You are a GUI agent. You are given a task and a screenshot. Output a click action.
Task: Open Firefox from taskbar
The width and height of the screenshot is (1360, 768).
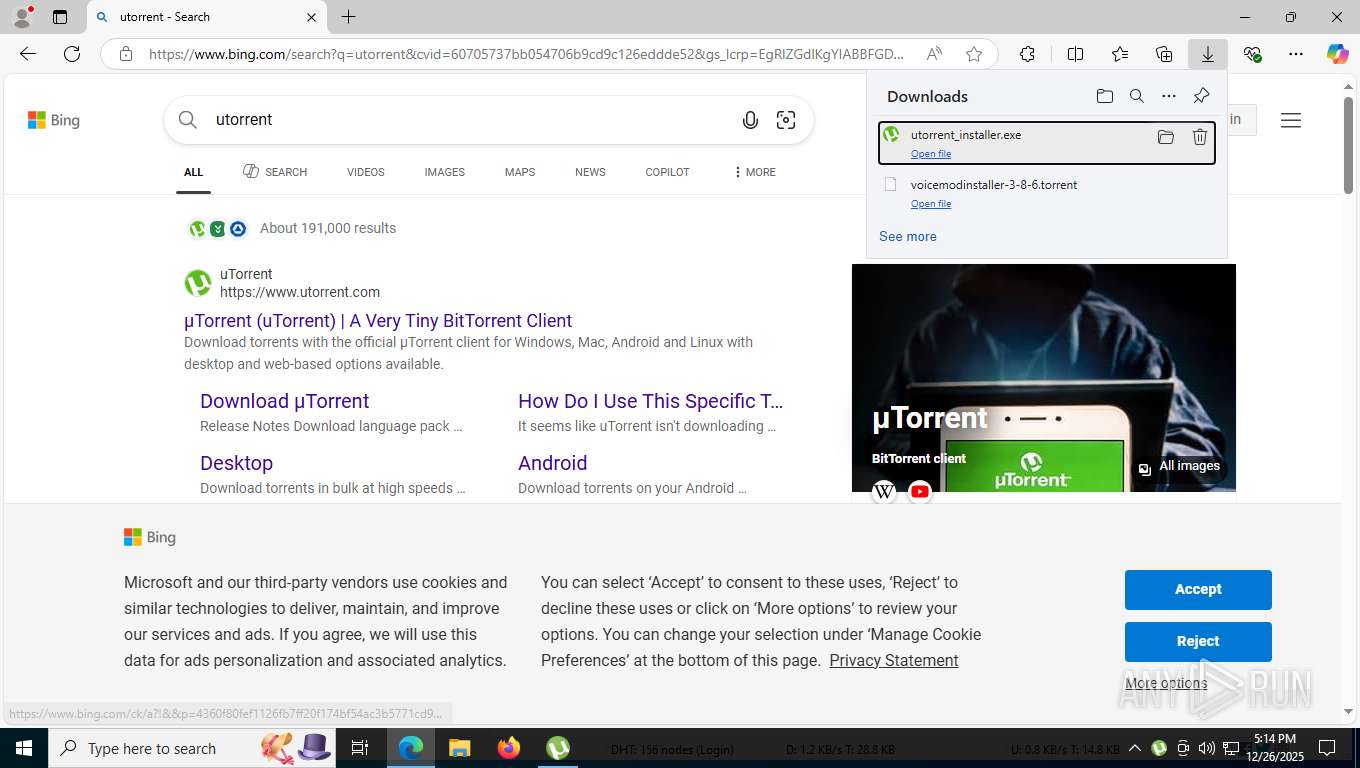509,748
